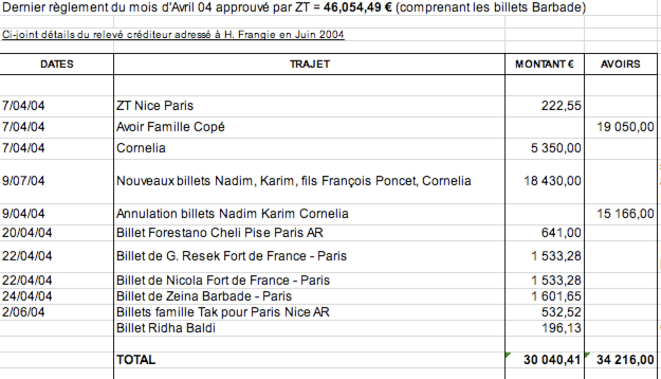
Task: Select the Cornelia row amount 5 350,00
Action: coord(544,148)
